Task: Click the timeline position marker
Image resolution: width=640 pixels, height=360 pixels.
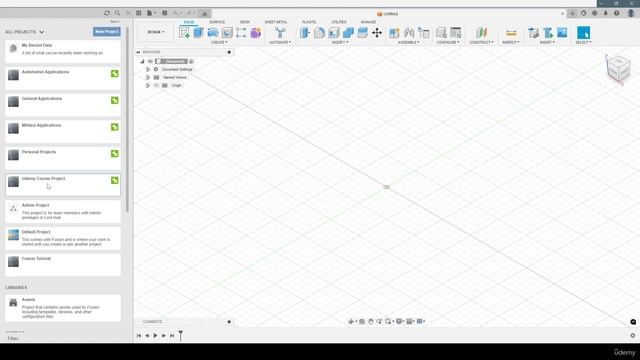Action: click(180, 336)
